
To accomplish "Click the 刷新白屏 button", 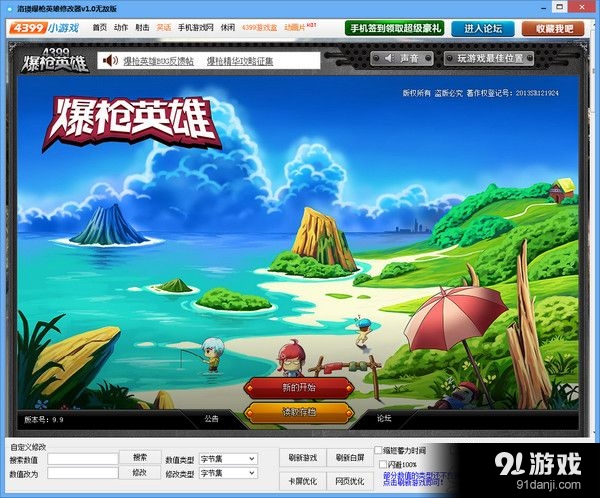I will point(350,458).
